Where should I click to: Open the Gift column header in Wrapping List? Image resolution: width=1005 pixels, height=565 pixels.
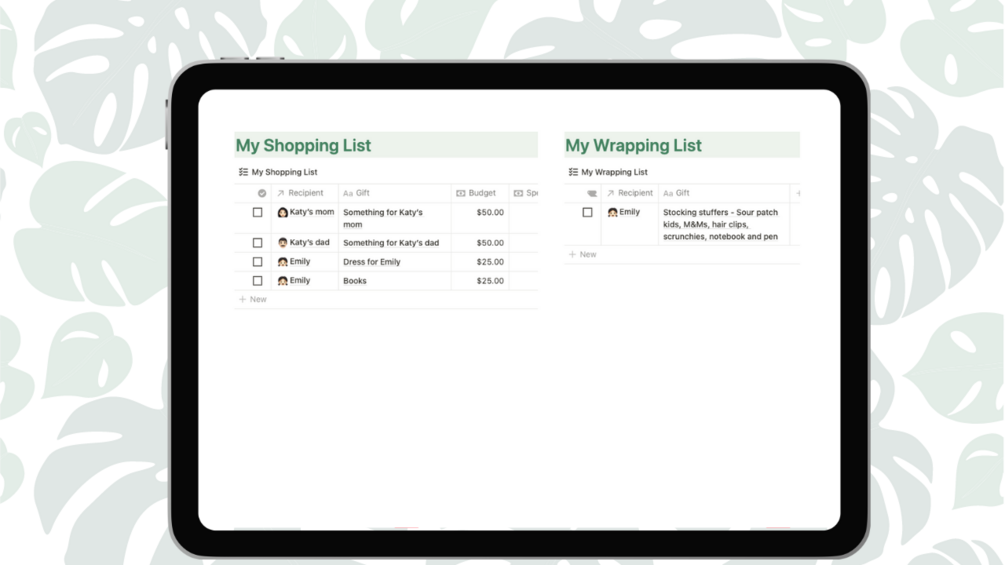724,193
